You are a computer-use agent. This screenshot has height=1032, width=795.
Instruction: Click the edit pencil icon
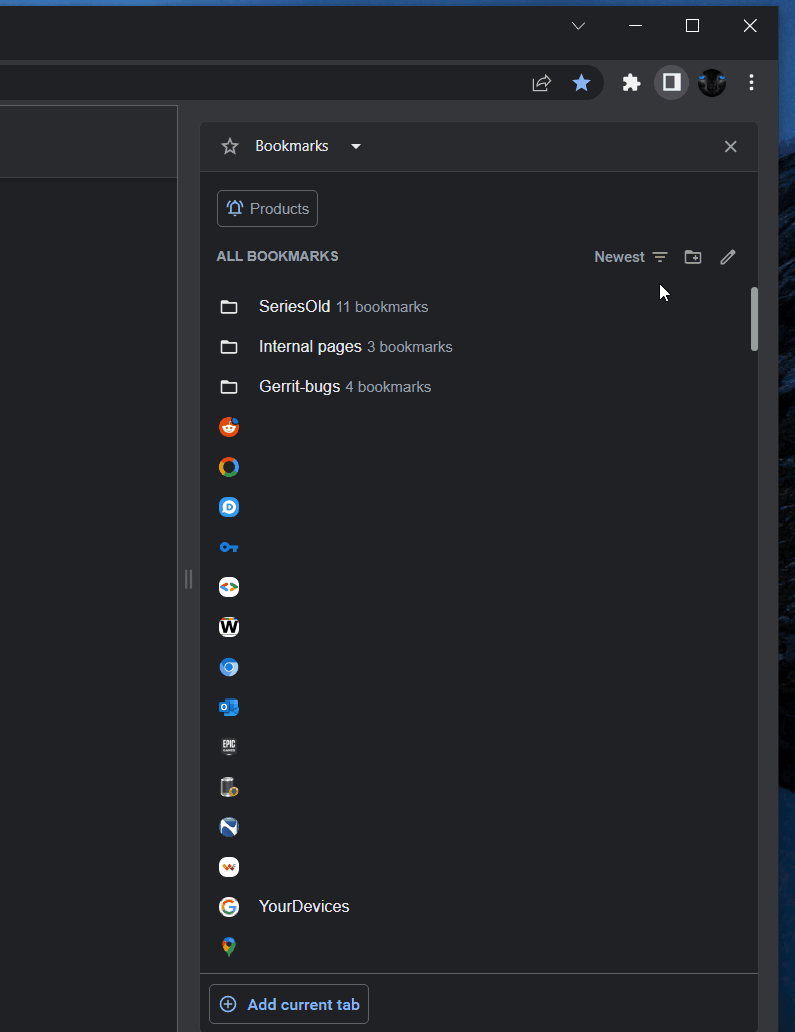pyautogui.click(x=727, y=257)
